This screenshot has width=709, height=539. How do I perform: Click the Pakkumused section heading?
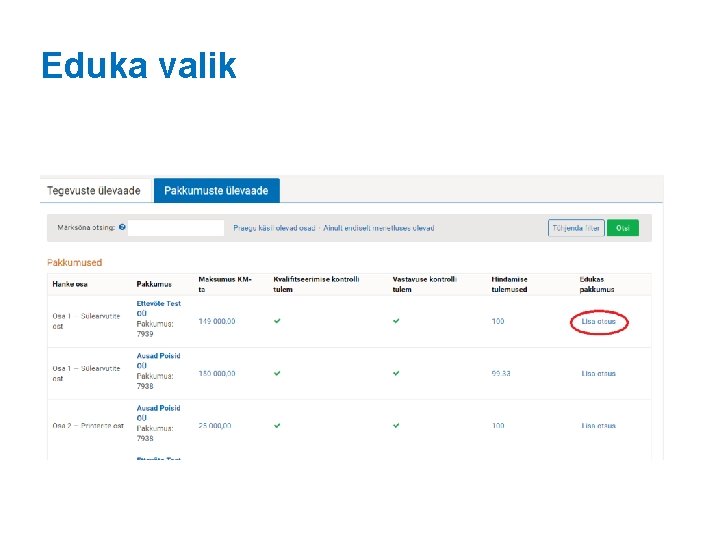[75, 263]
